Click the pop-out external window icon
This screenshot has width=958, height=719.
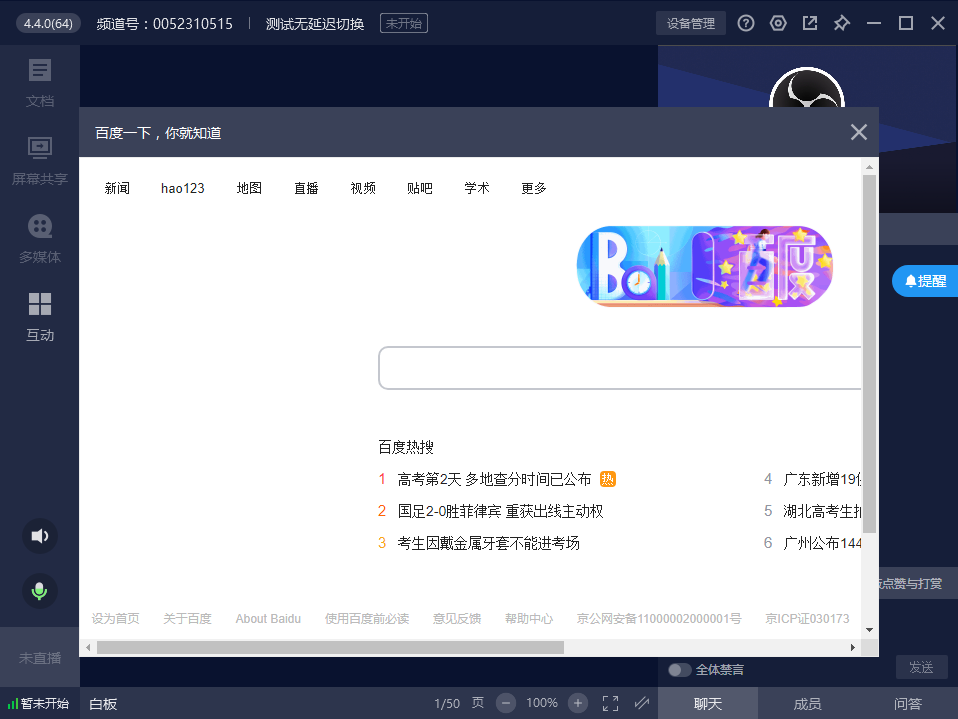(810, 23)
